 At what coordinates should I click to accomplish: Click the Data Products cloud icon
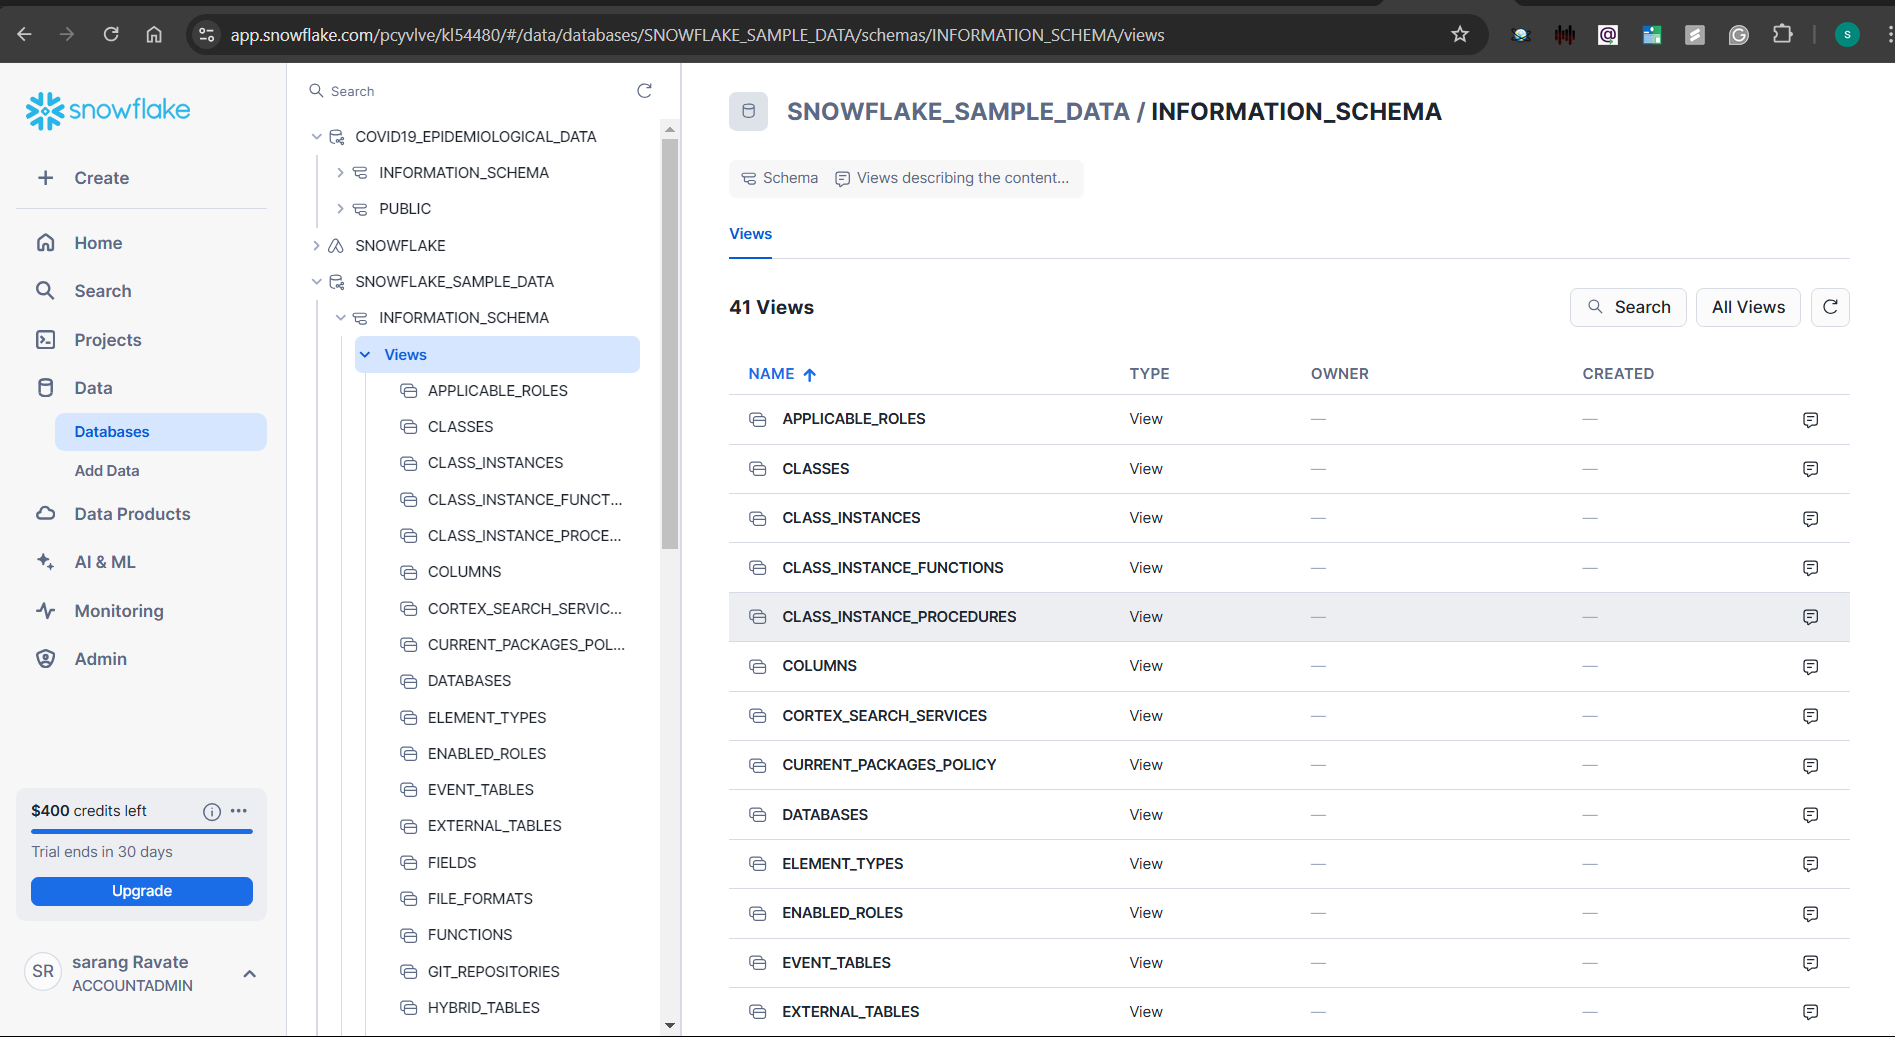pyautogui.click(x=45, y=514)
